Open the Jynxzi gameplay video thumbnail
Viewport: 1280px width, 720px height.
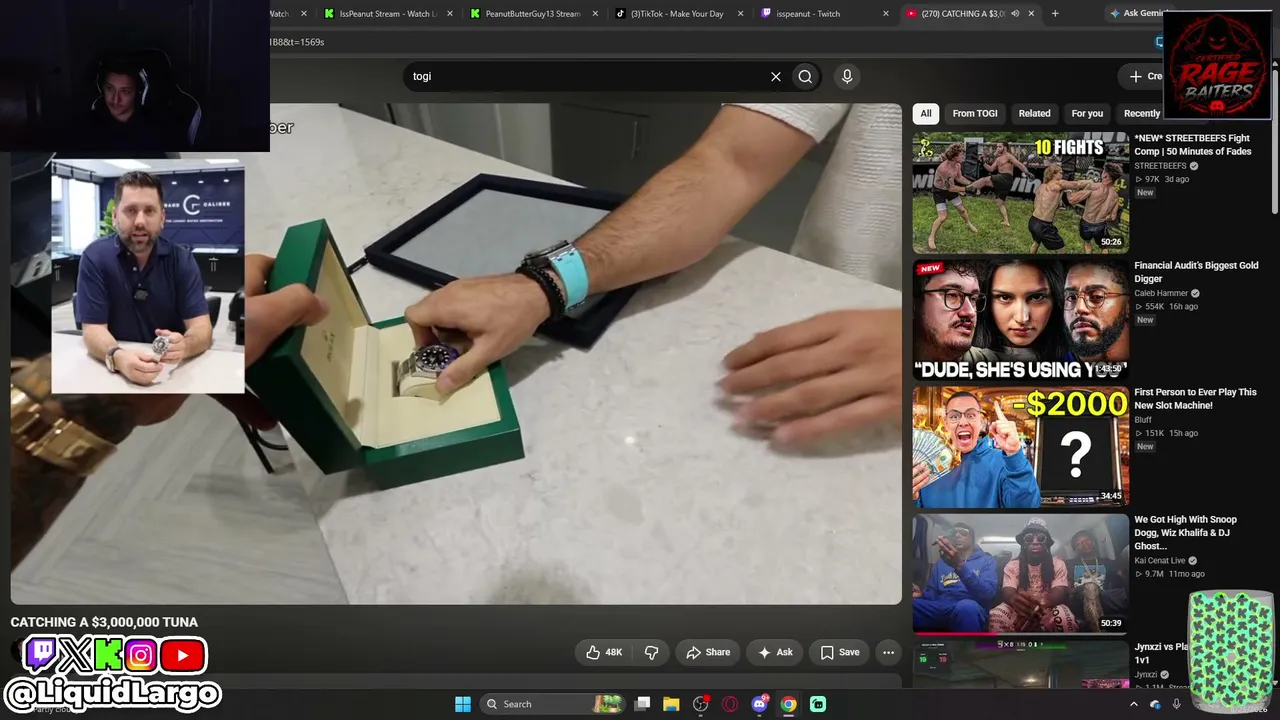1020,663
